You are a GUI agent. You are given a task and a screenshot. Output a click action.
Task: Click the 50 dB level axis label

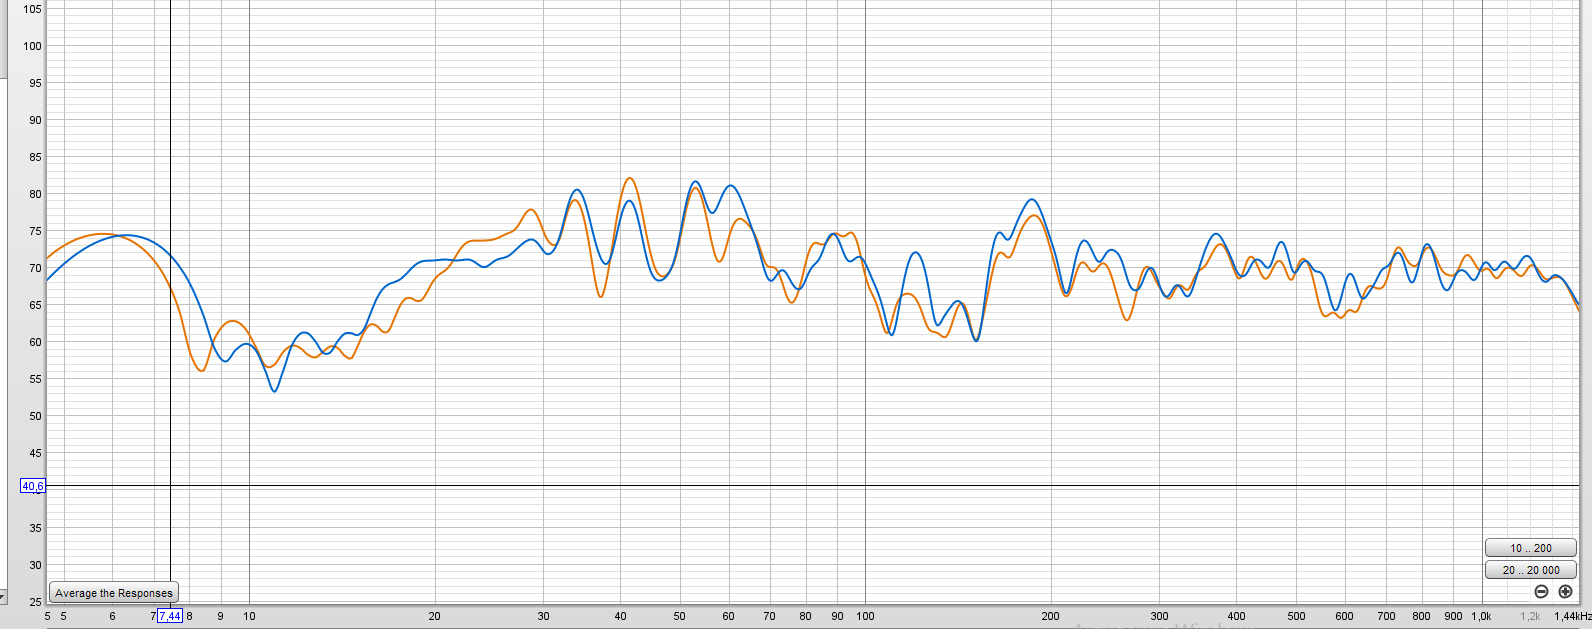point(35,416)
